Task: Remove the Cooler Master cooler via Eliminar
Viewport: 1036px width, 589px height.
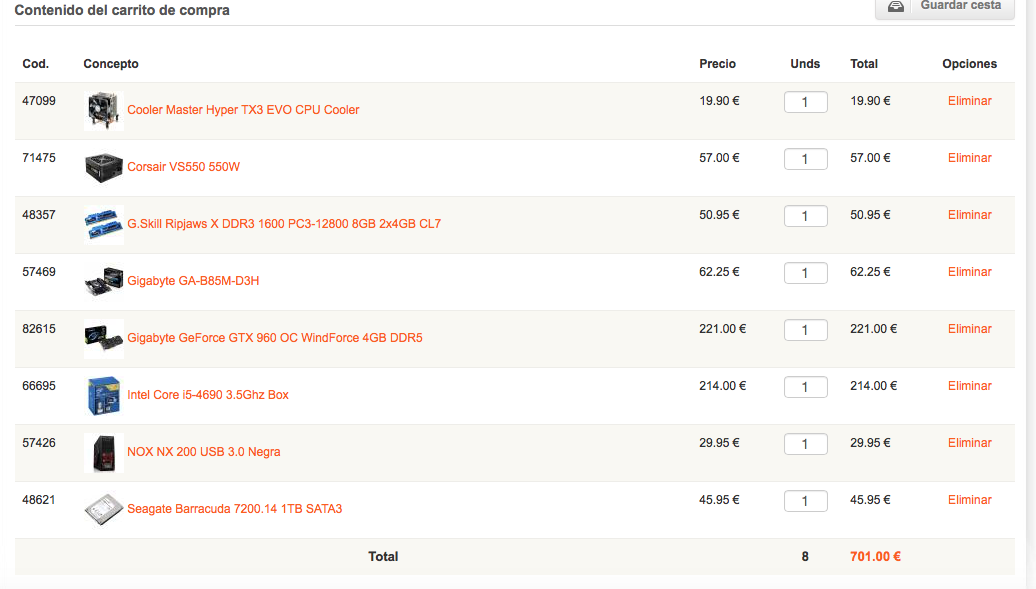Action: 969,101
